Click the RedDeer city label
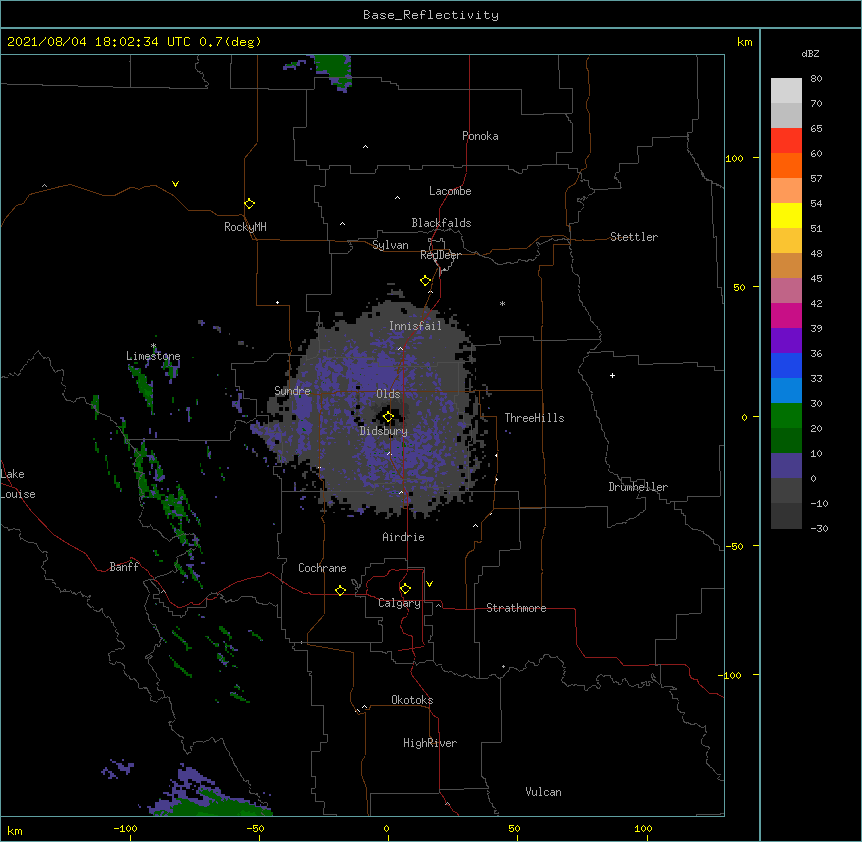Viewport: 862px width, 842px height. pos(440,255)
